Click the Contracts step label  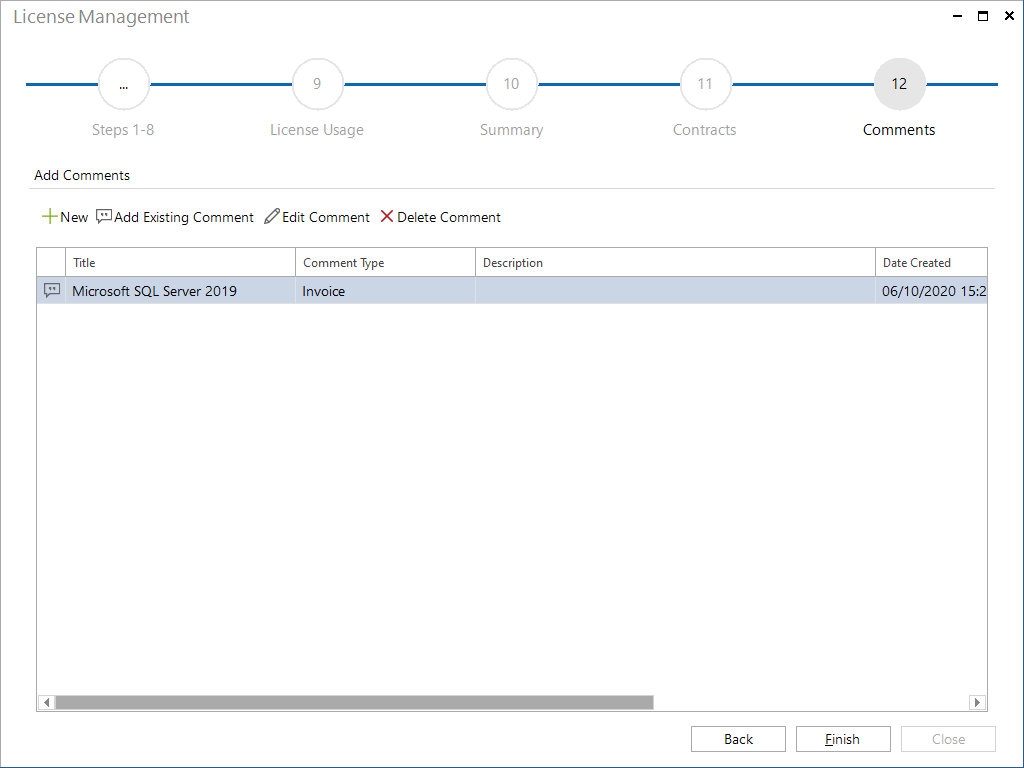[x=705, y=130]
